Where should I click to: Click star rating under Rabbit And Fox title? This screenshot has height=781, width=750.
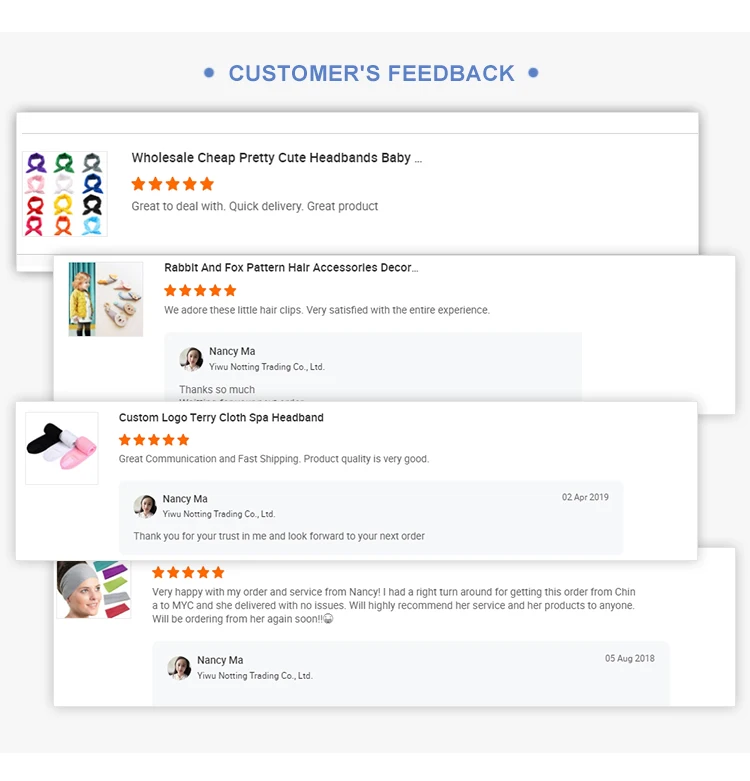click(x=200, y=290)
